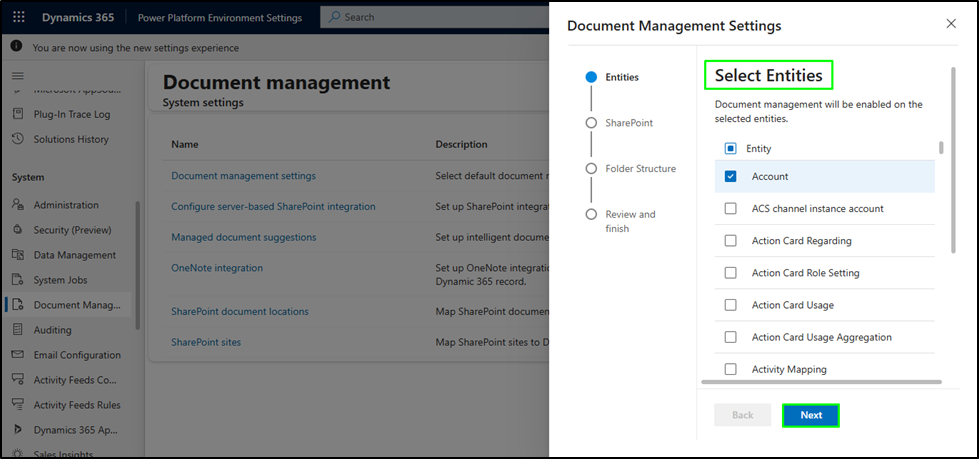The height and width of the screenshot is (459, 979).
Task: Click the Name column header
Action: coord(185,144)
